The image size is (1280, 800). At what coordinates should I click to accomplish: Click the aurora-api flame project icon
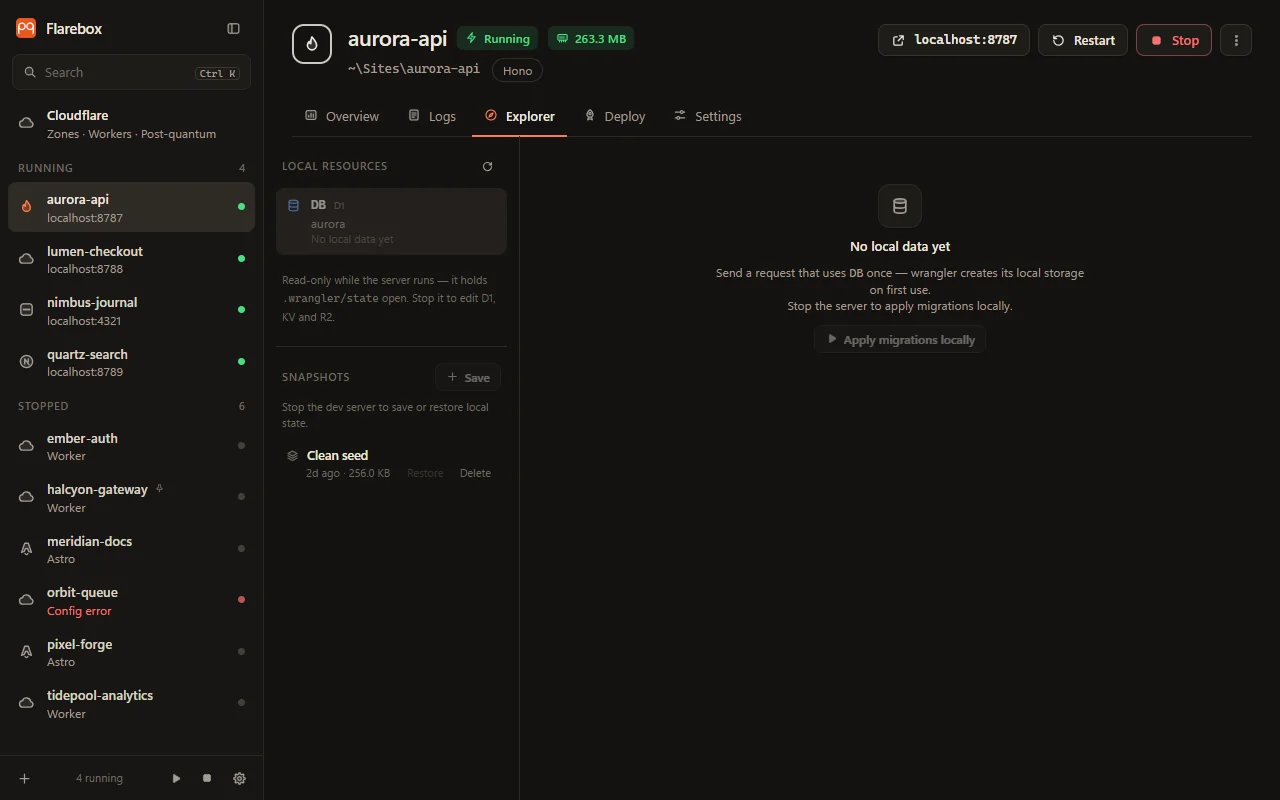(312, 44)
